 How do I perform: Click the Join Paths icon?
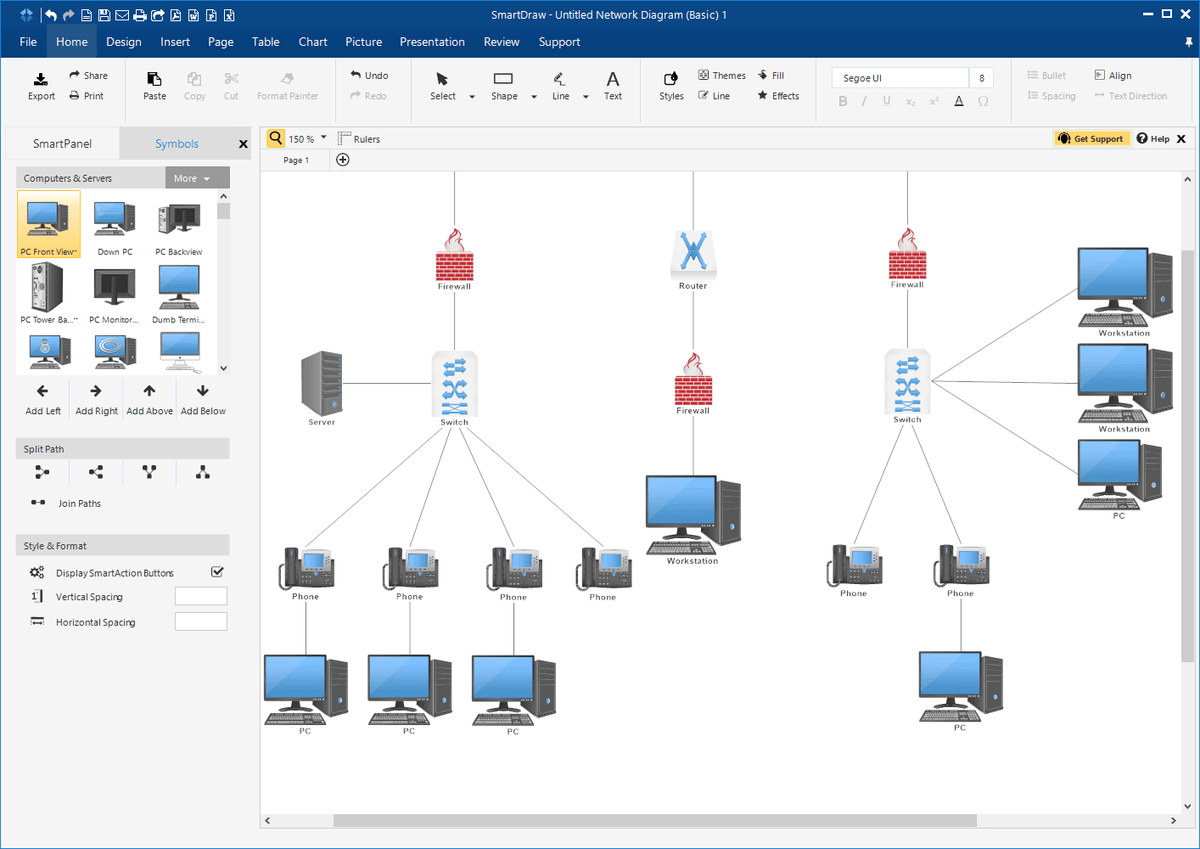(38, 503)
